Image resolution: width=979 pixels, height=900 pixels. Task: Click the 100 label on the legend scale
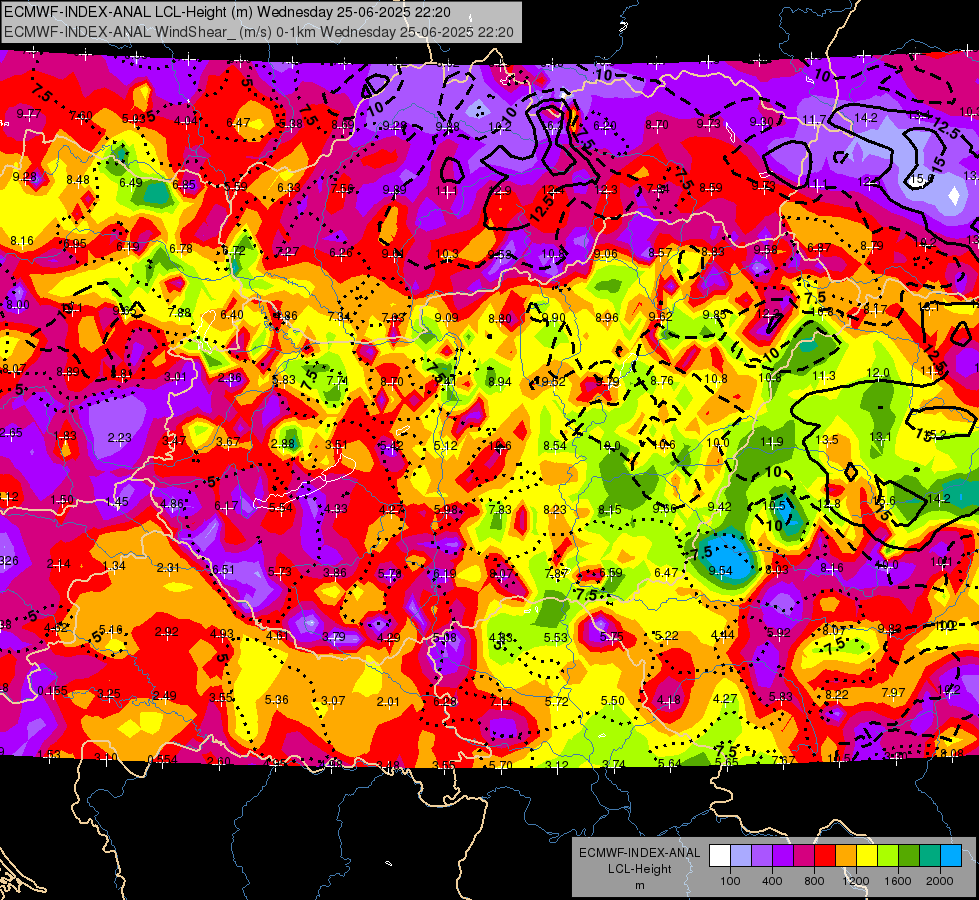click(x=730, y=881)
